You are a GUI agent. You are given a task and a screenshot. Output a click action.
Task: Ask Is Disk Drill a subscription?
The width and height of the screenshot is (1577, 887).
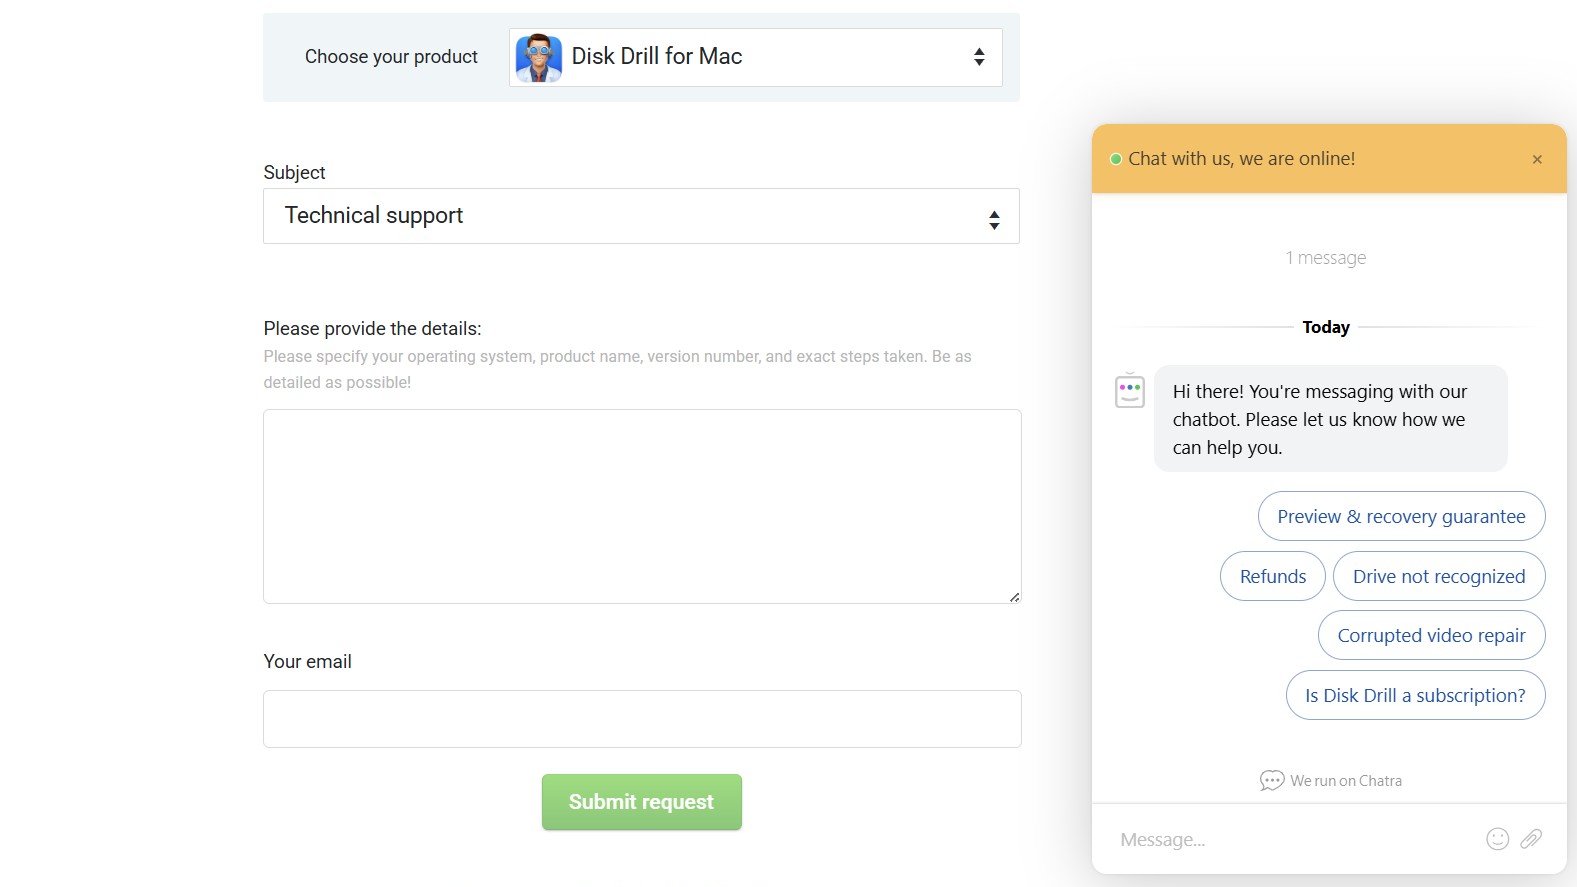(1415, 695)
